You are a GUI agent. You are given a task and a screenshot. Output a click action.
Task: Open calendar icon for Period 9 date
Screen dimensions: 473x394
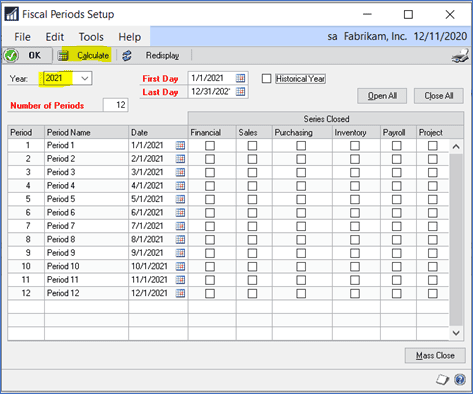pos(180,253)
